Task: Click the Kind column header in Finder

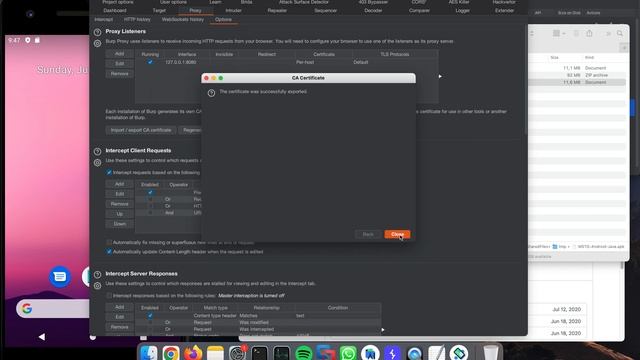Action: point(589,58)
